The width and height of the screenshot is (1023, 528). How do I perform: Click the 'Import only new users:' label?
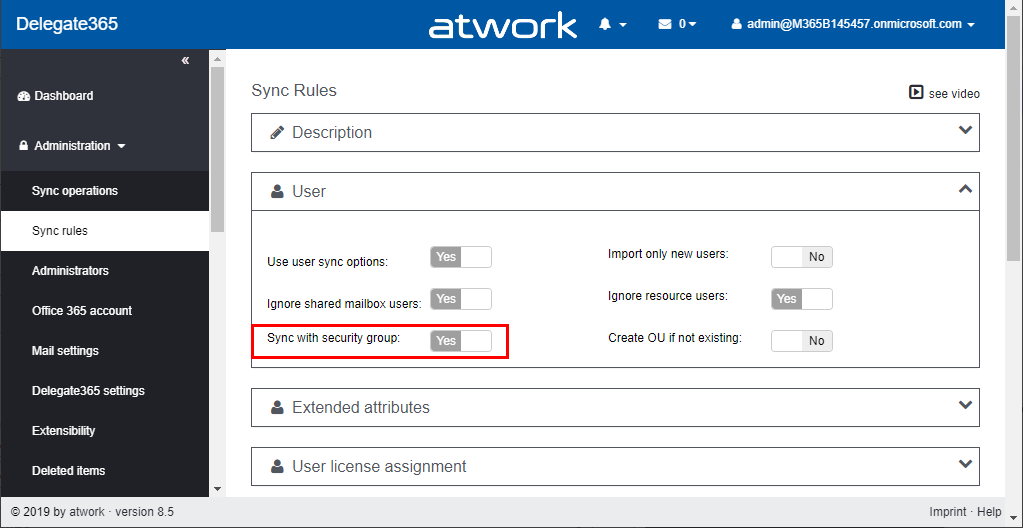pos(668,254)
